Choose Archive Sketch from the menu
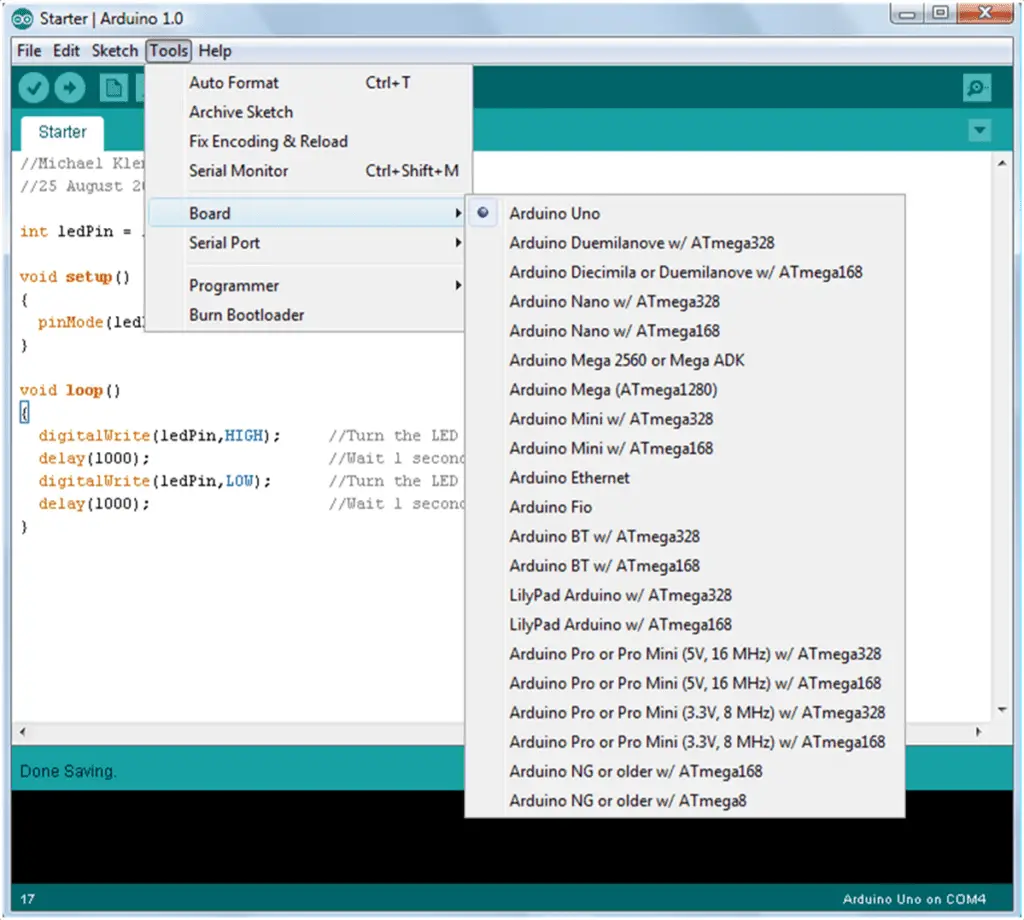The image size is (1024, 920). (x=241, y=112)
